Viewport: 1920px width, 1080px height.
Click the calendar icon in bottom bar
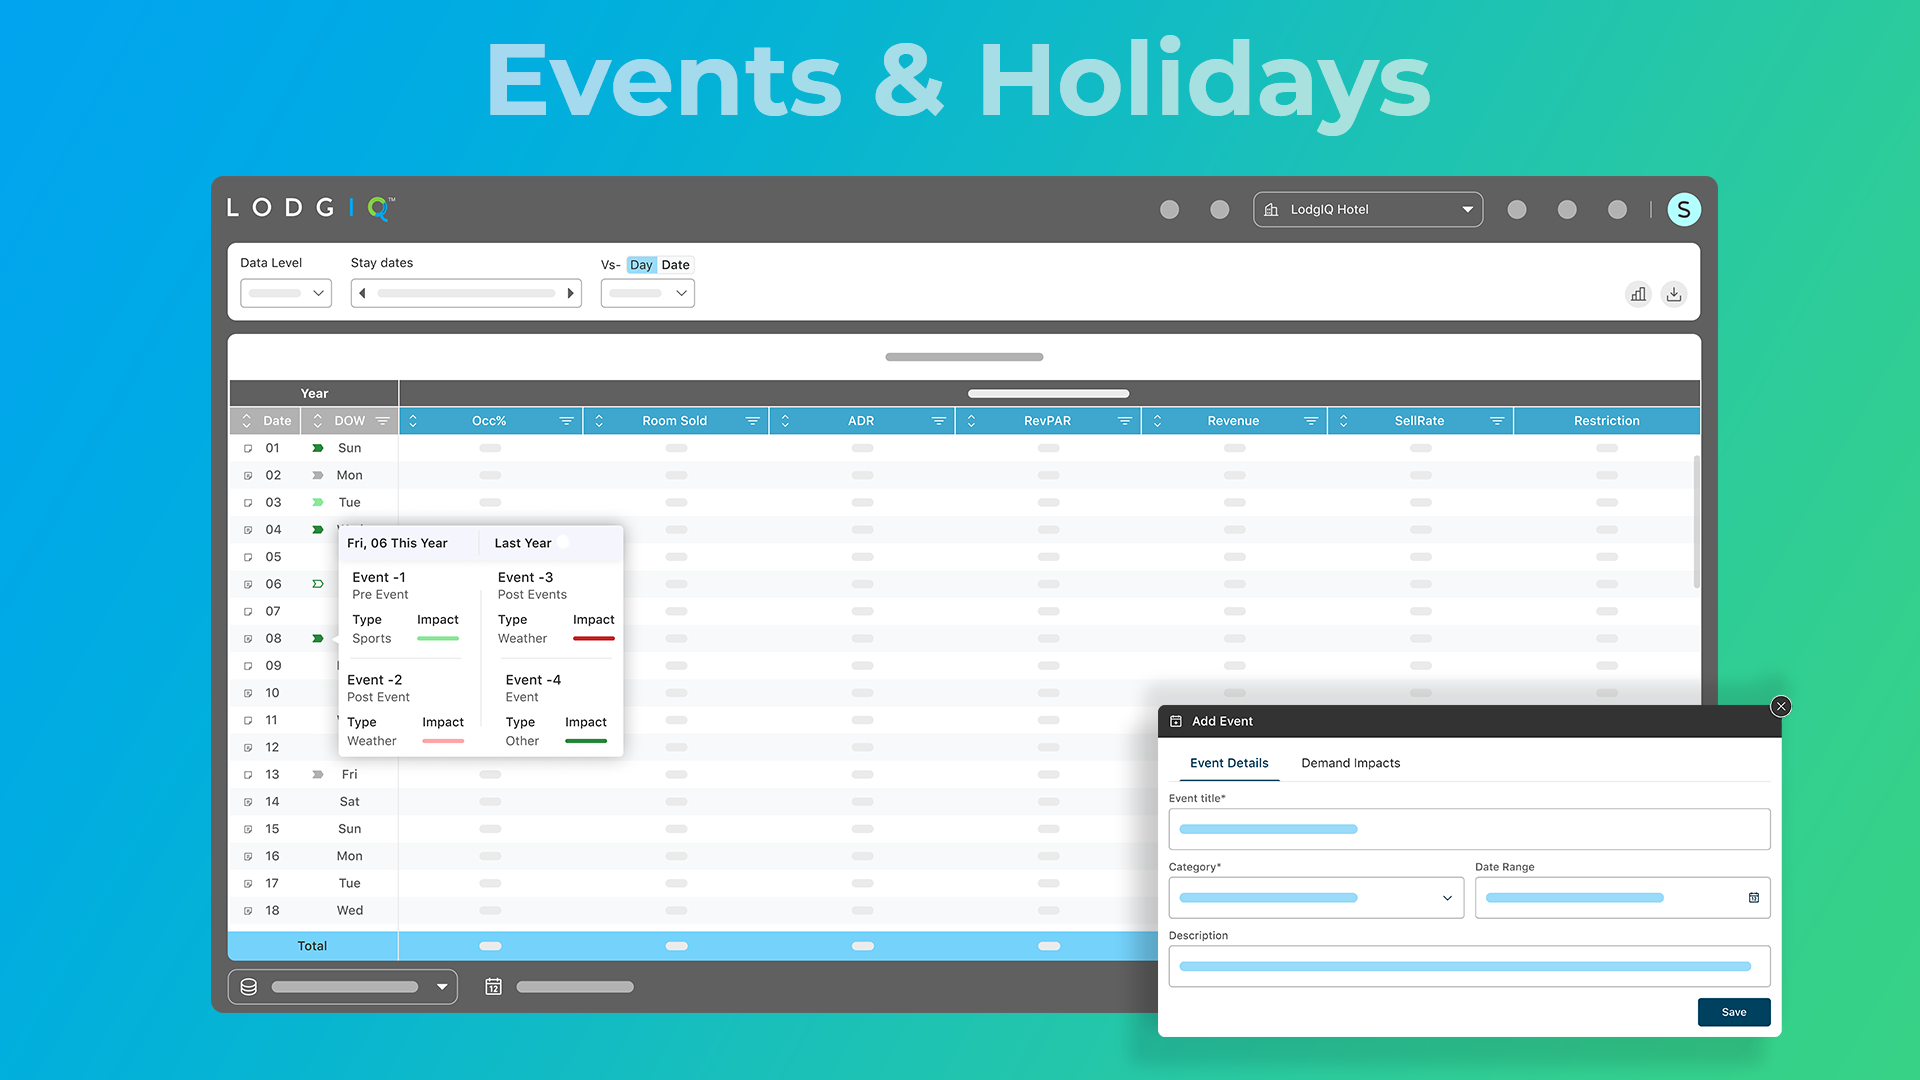(x=493, y=987)
